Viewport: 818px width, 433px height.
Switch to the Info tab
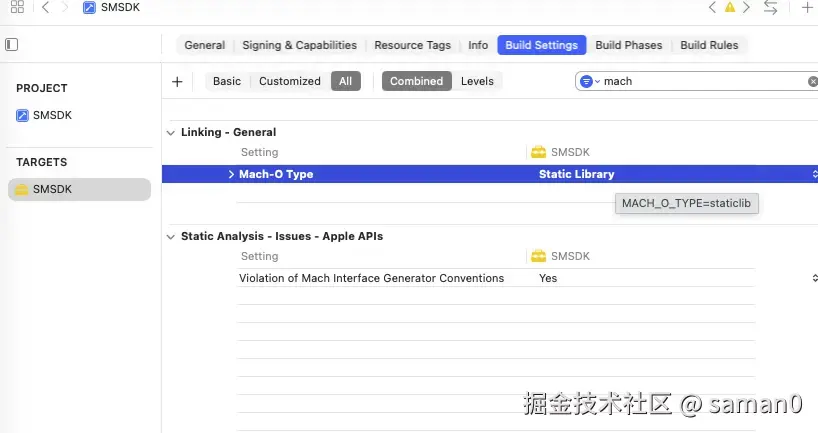click(x=478, y=45)
